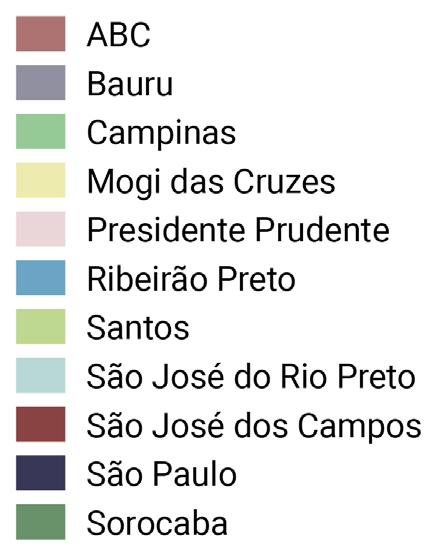
Task: Click São José do Rio Preto swatch
Action: pos(41,376)
